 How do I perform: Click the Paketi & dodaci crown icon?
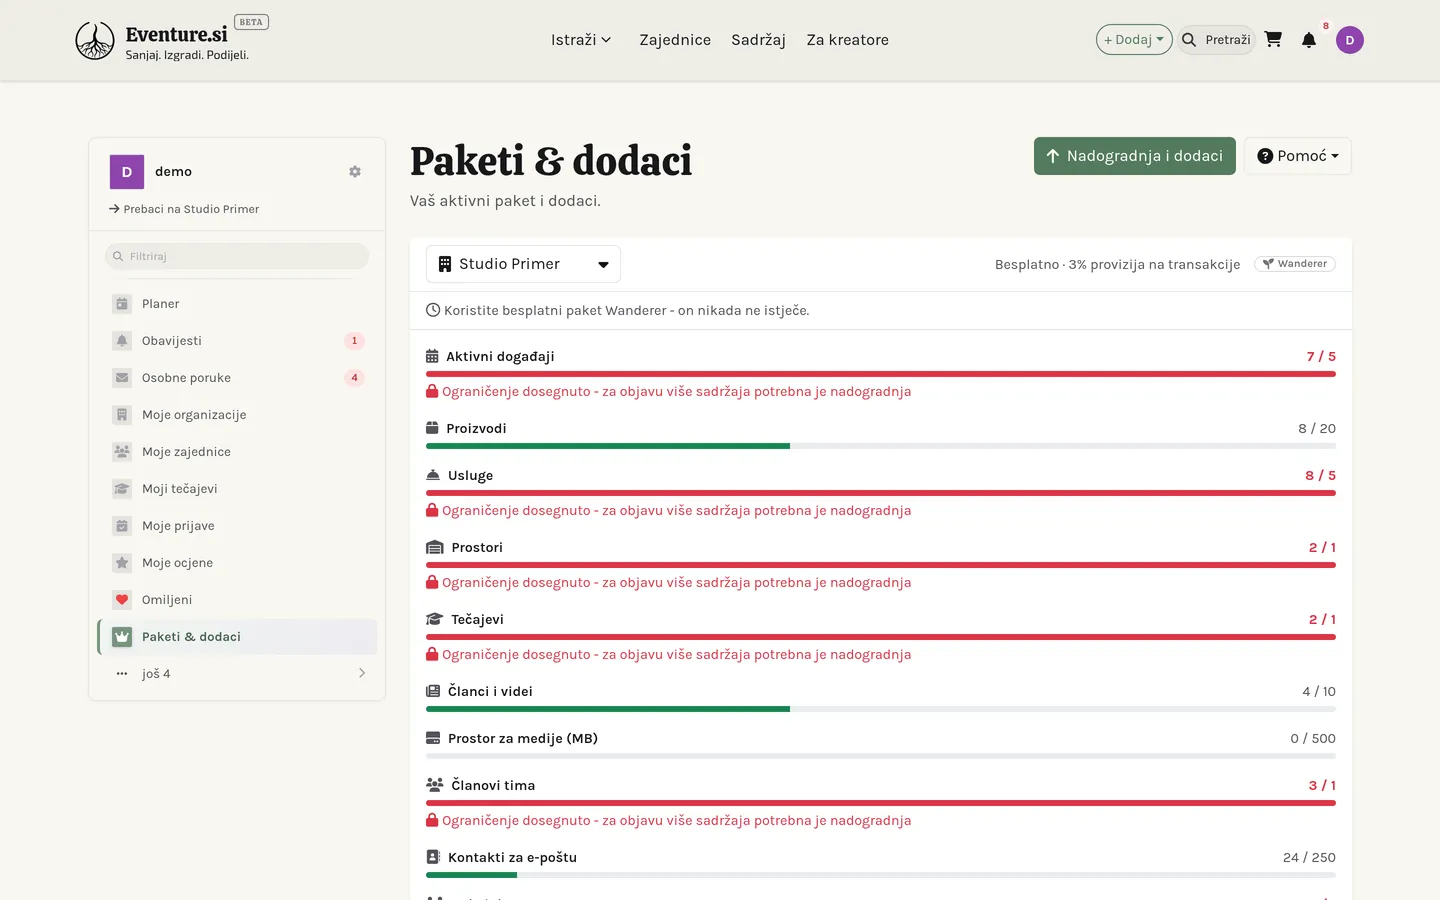pyautogui.click(x=122, y=637)
